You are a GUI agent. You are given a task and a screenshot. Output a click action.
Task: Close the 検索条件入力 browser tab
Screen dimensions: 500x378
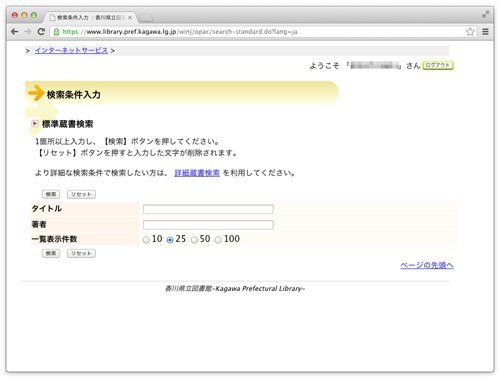(130, 17)
